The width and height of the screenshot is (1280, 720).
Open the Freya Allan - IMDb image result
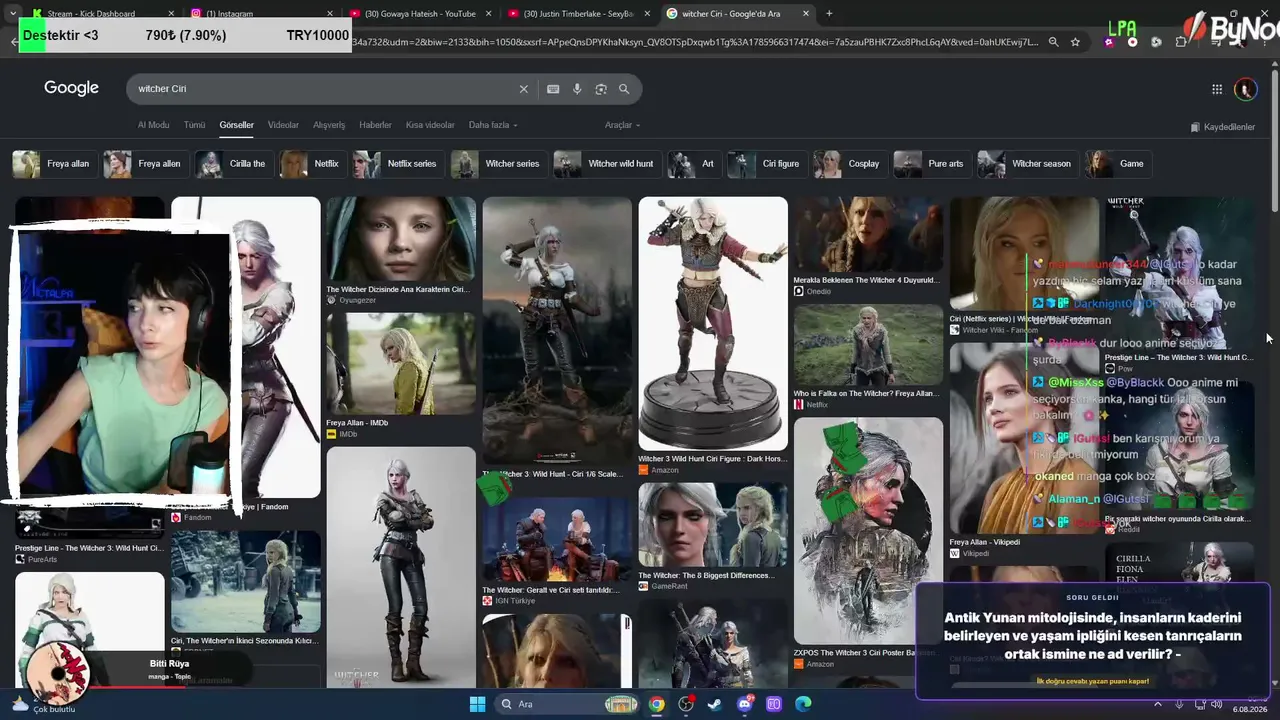click(x=401, y=364)
